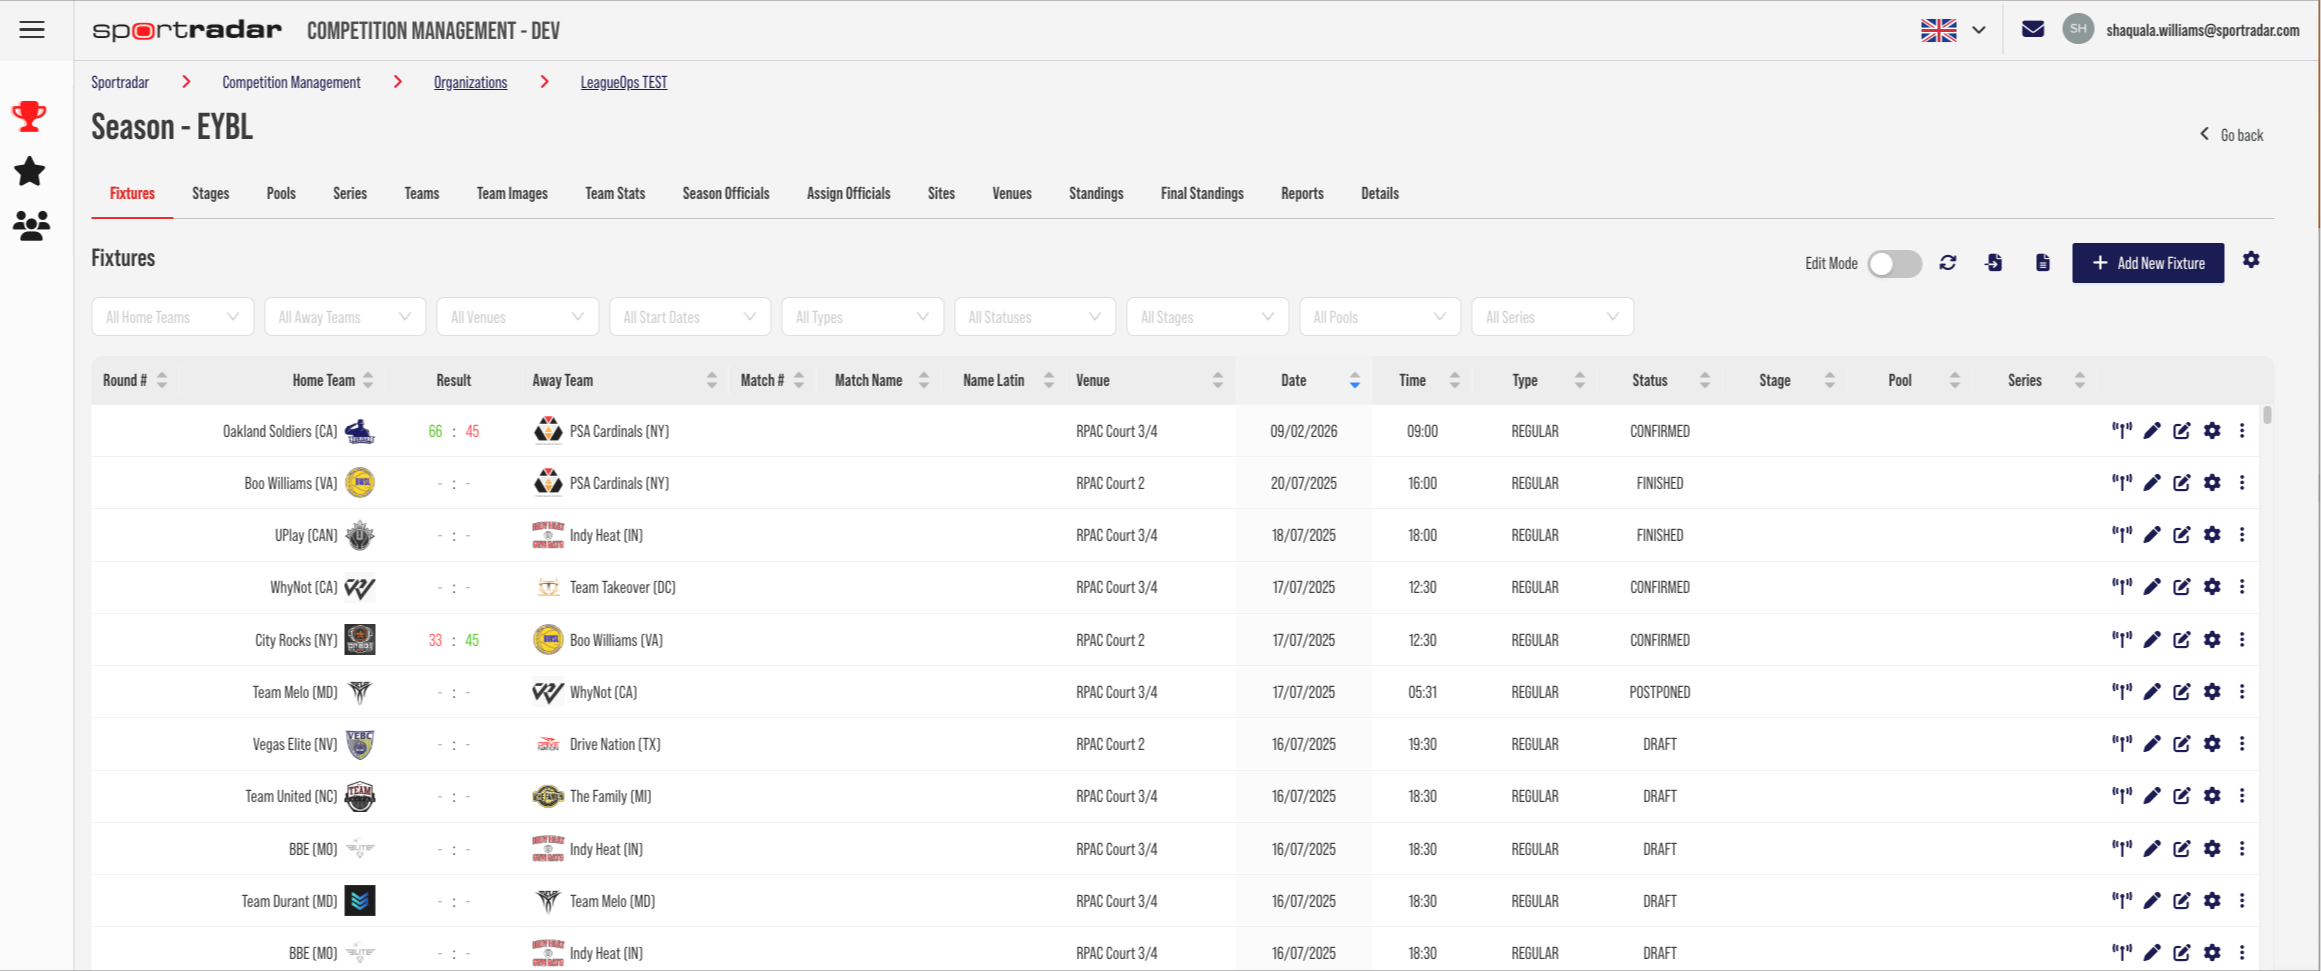2321x971 pixels.
Task: Open the All Away Teams filter
Action: click(x=345, y=317)
